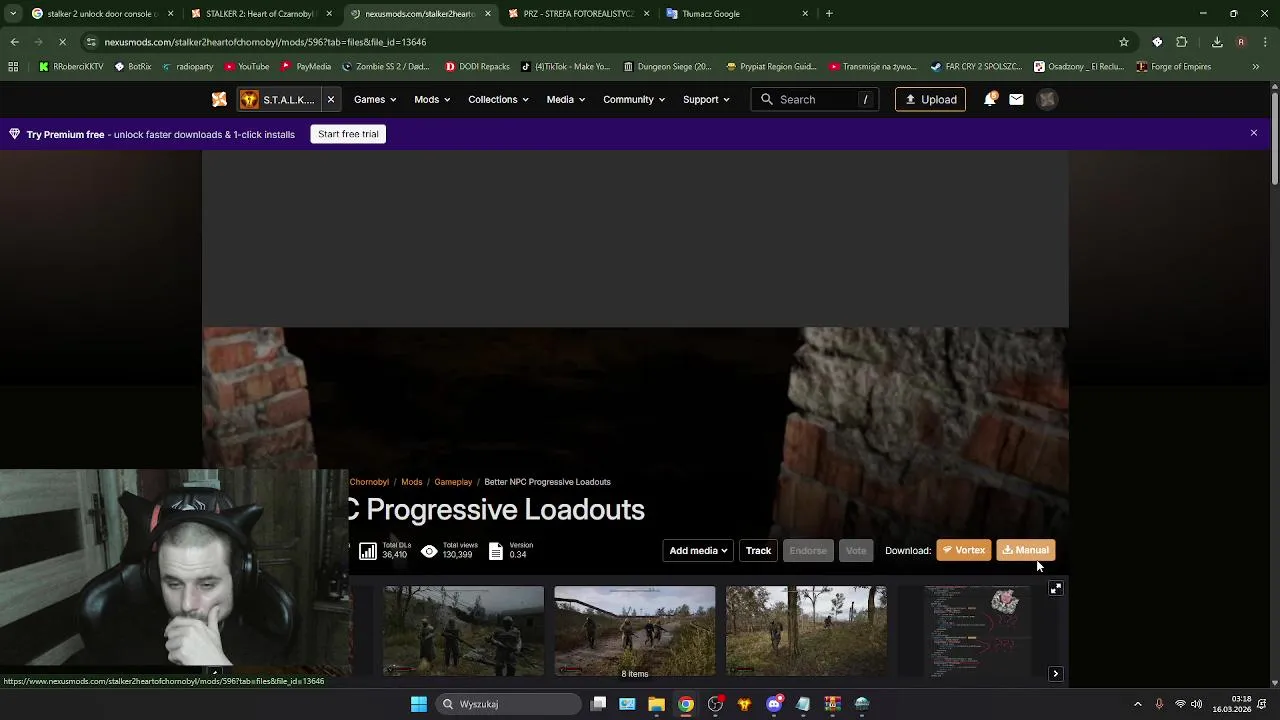The image size is (1280, 720).
Task: Open Chrome downloads icon
Action: (1217, 42)
